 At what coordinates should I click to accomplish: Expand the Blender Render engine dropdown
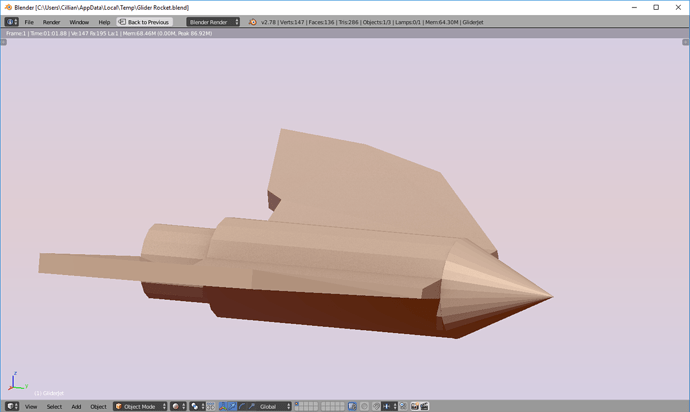(x=213, y=22)
